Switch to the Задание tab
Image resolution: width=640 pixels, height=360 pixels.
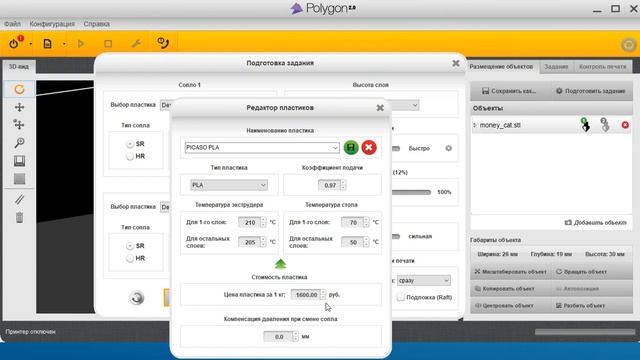[556, 67]
